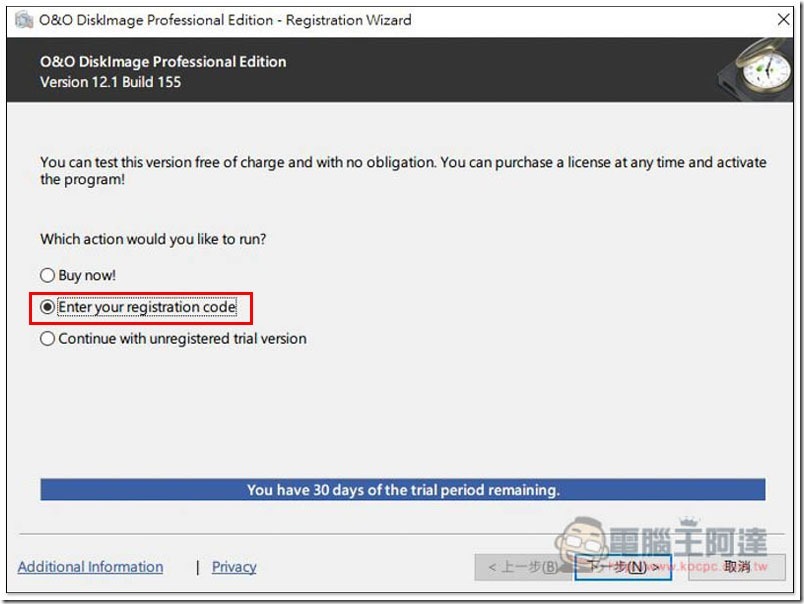Click the 30 days trial remaining bar
The image size is (804, 604).
tap(403, 490)
